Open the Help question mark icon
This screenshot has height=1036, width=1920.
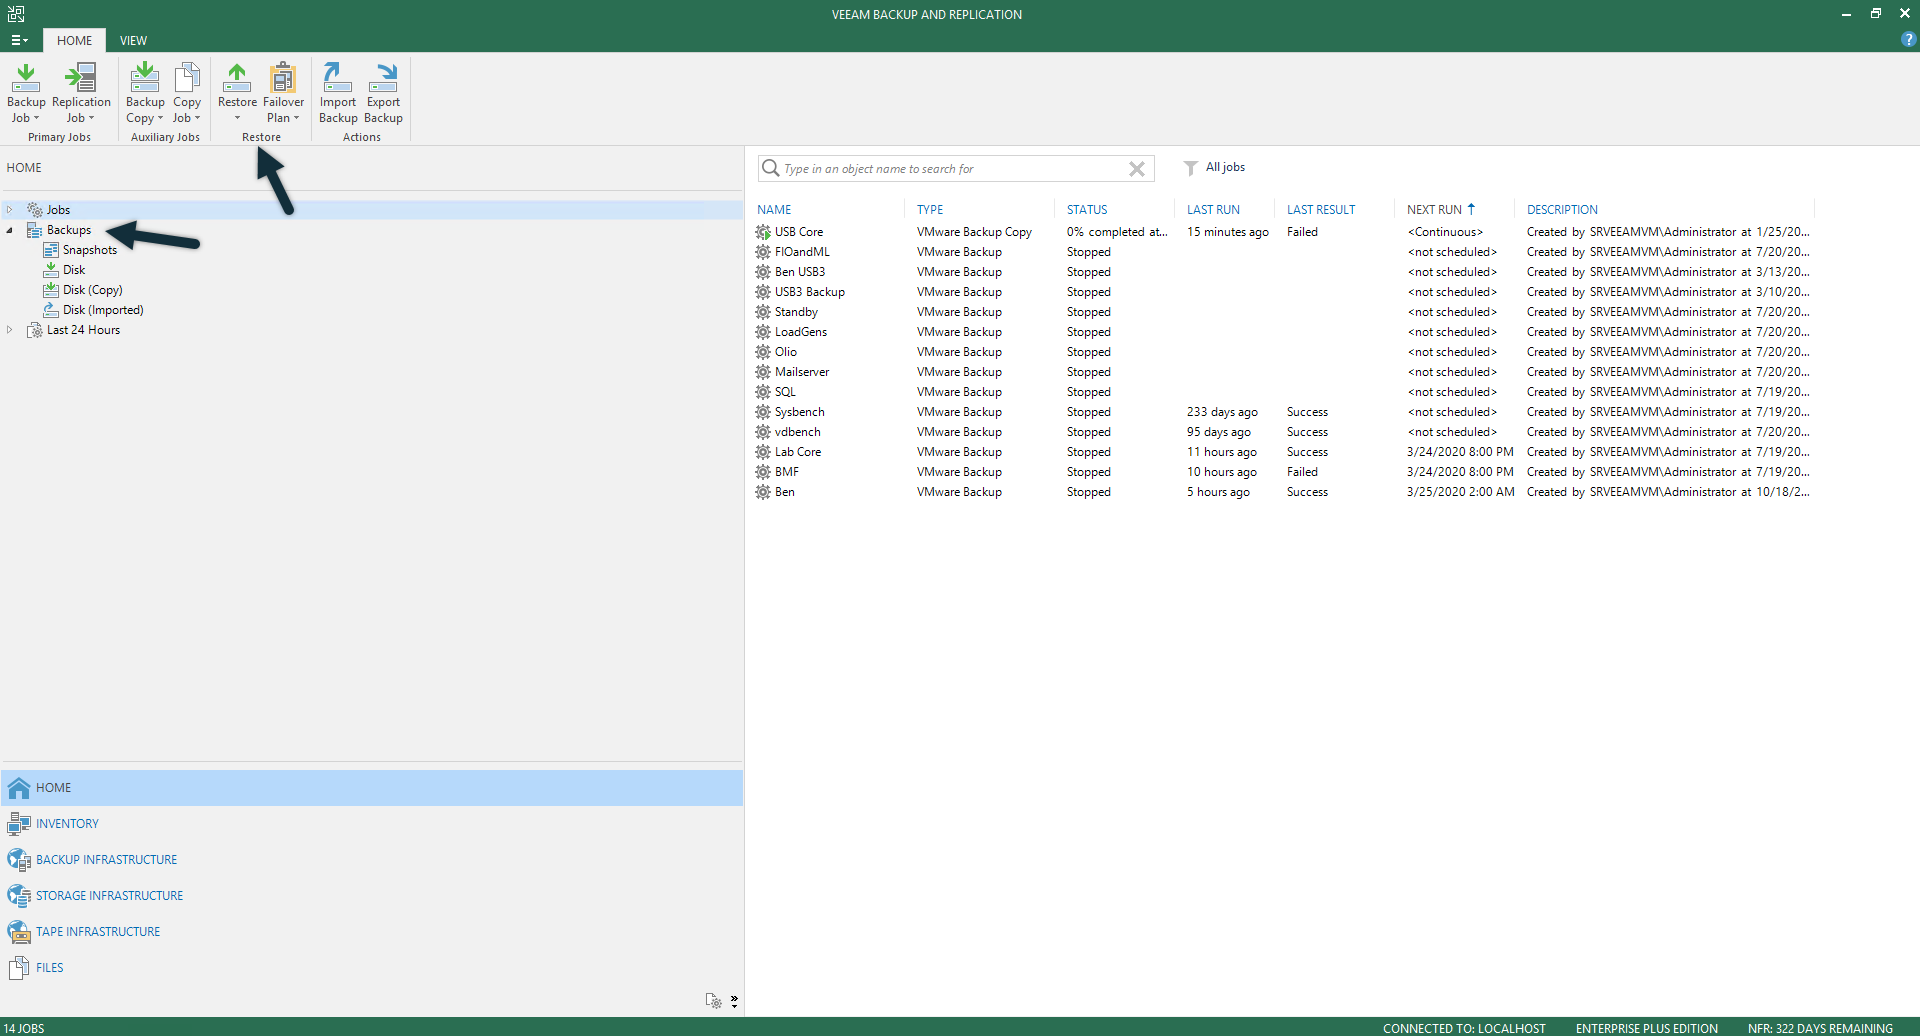1908,40
